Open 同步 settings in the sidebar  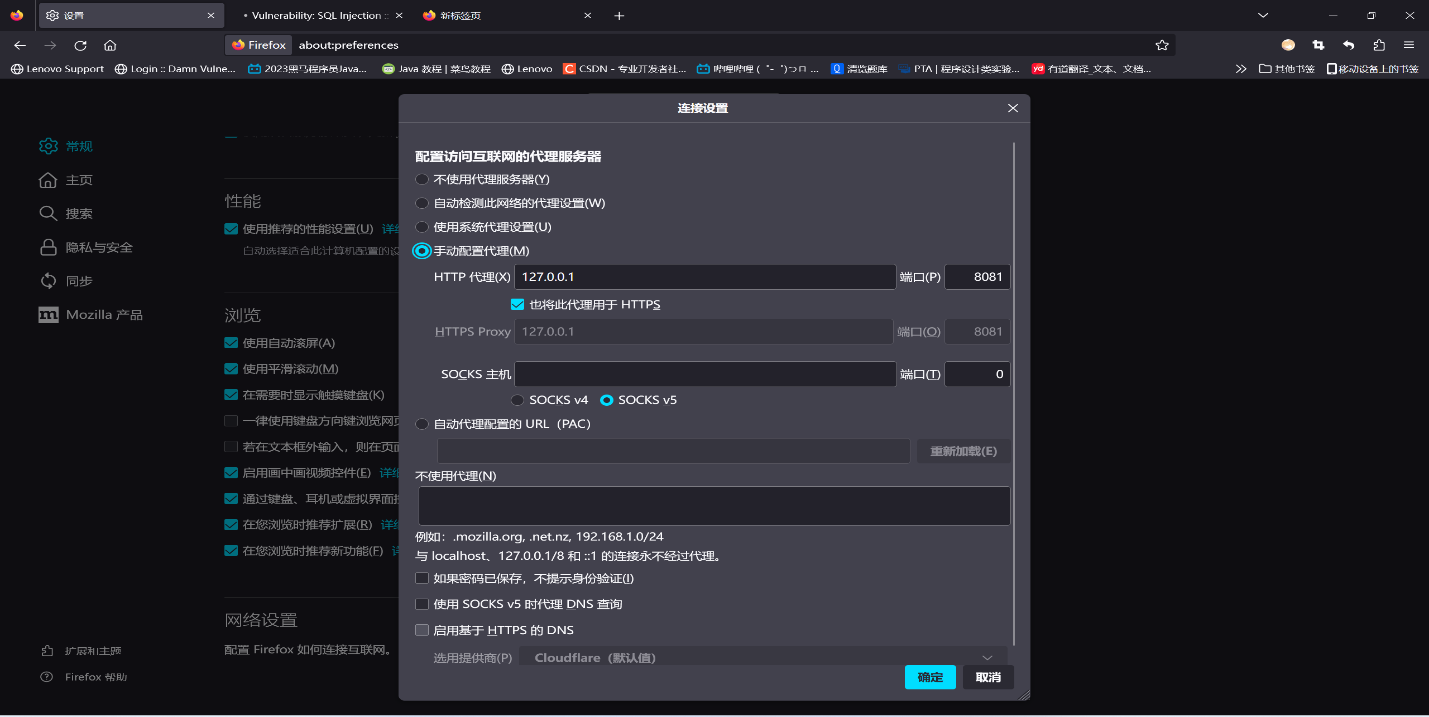pyautogui.click(x=66, y=281)
